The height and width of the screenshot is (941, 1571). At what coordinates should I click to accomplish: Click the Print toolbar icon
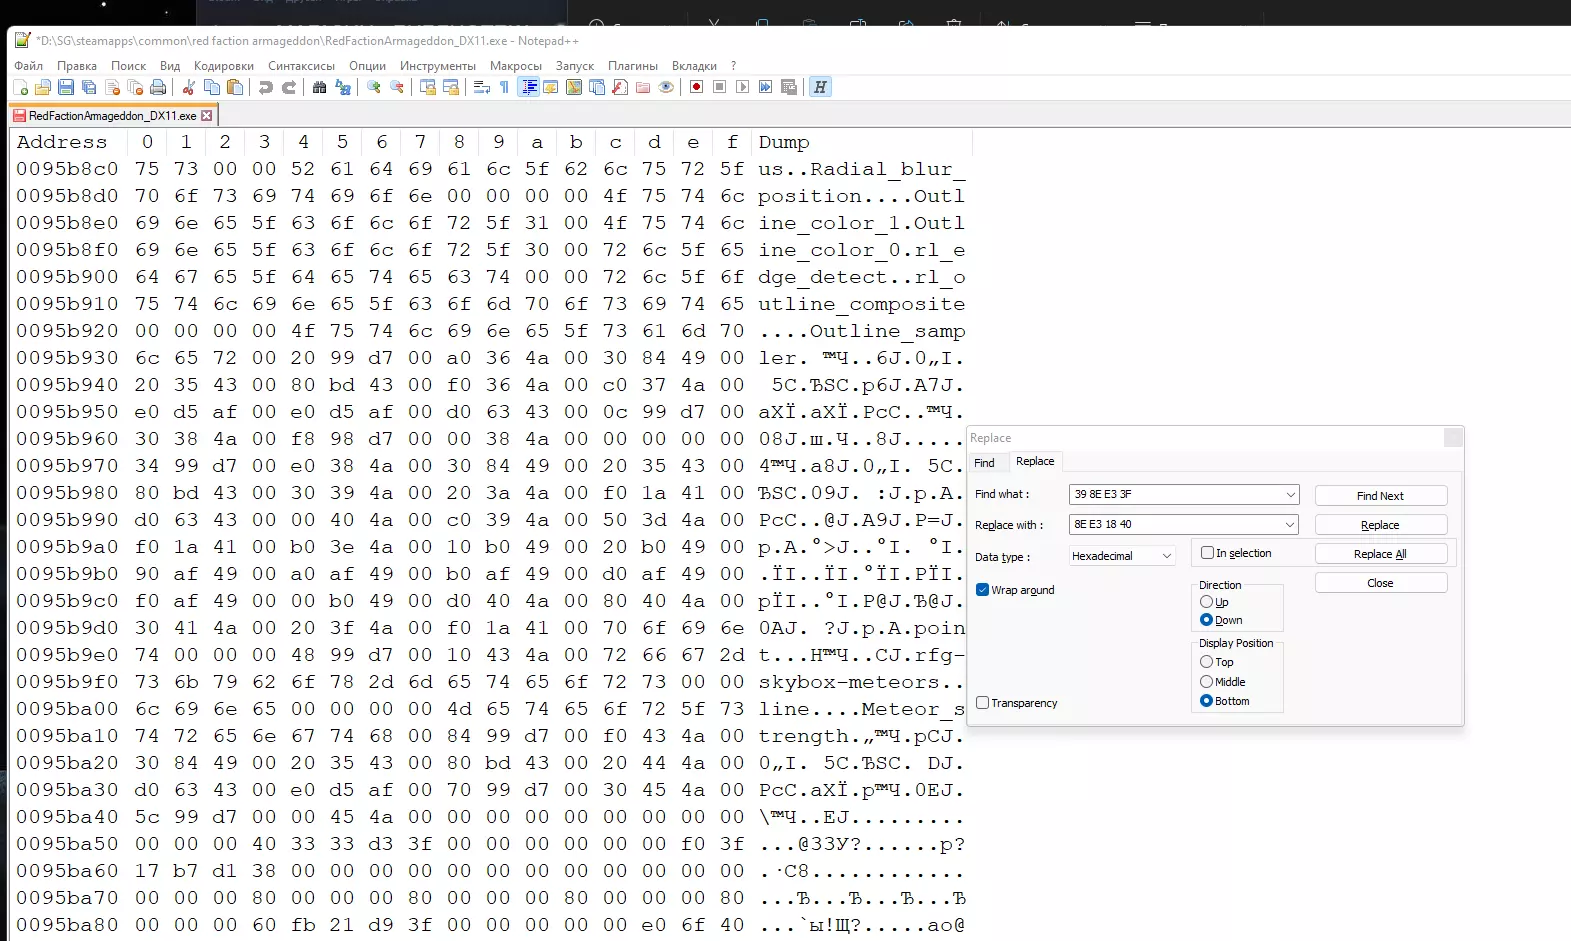pos(158,87)
